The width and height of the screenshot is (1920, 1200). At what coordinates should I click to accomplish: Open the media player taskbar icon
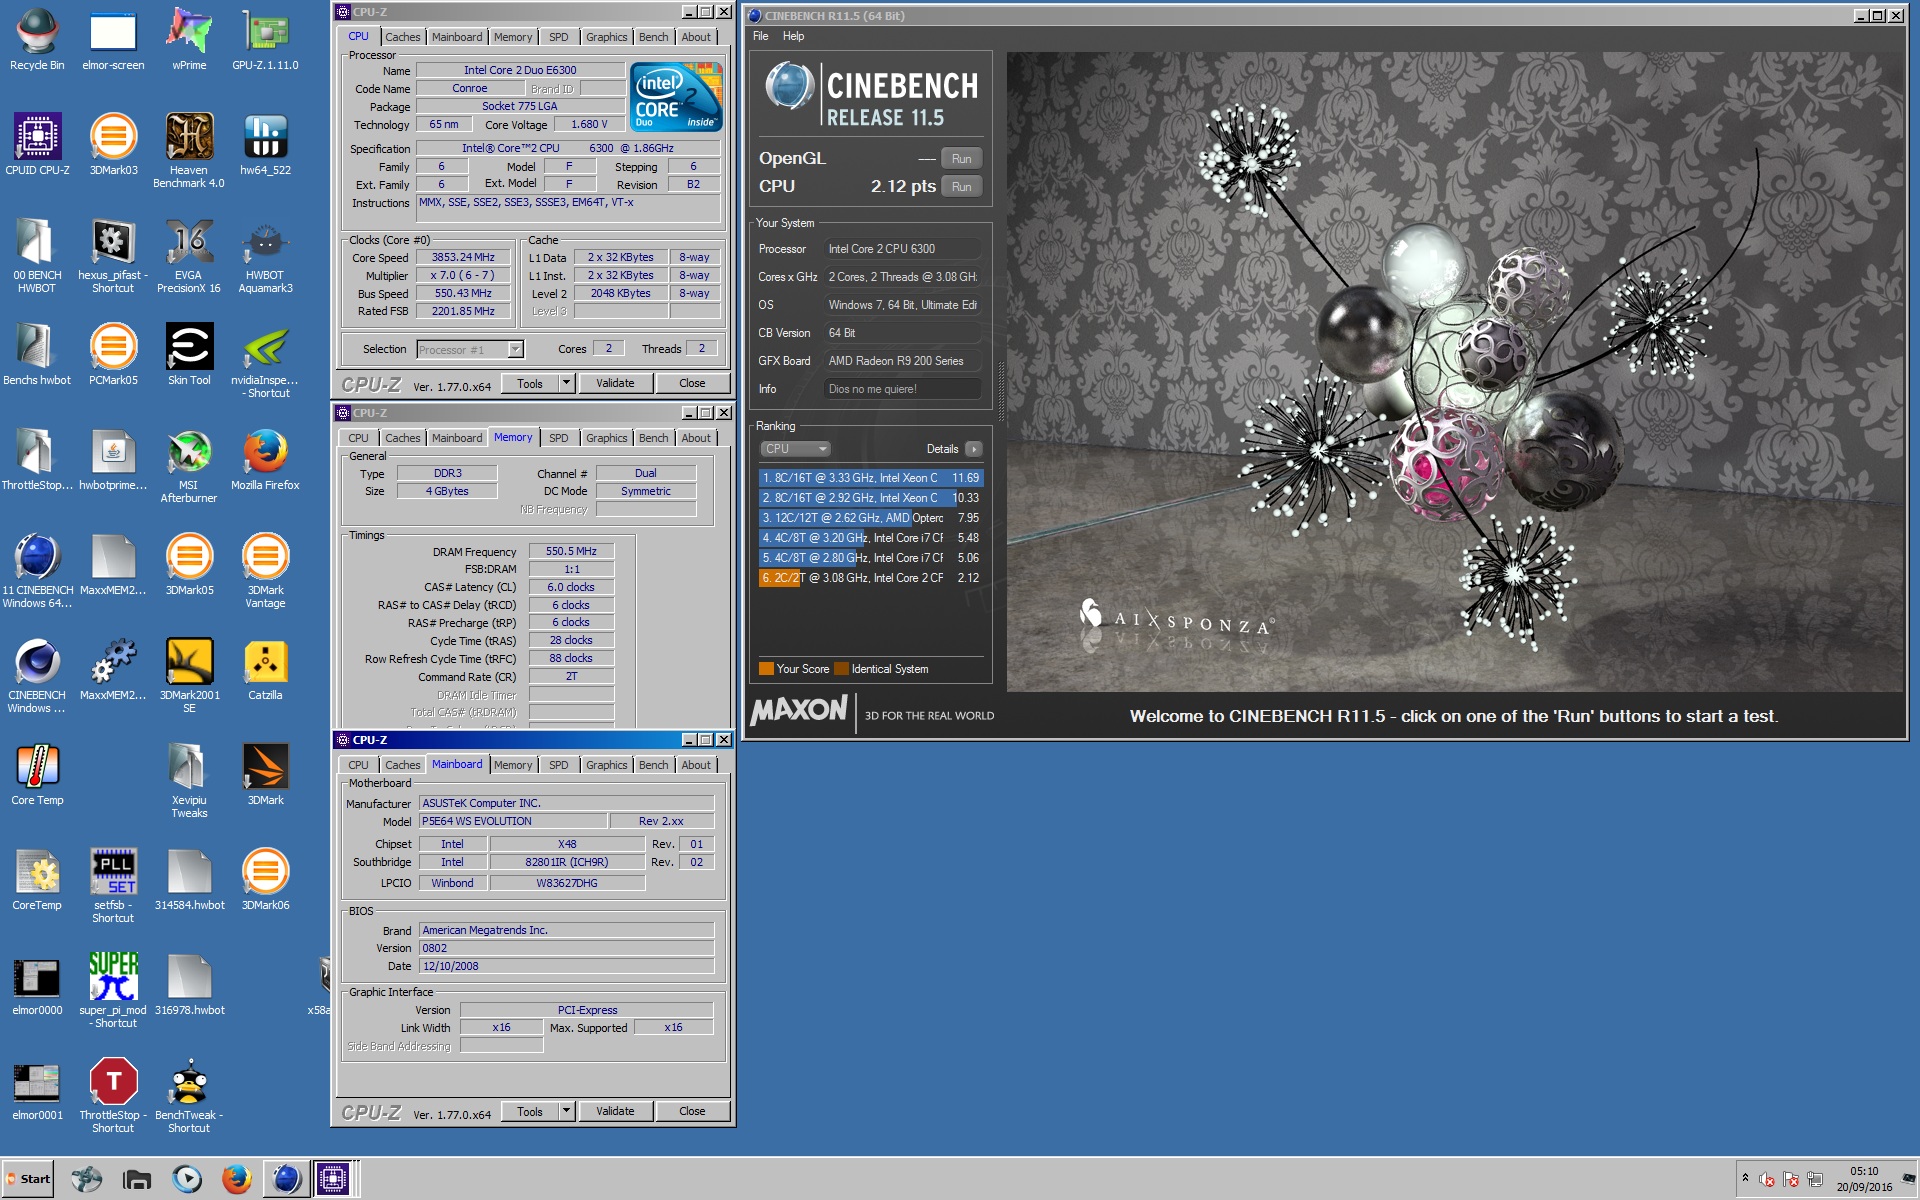186,1179
